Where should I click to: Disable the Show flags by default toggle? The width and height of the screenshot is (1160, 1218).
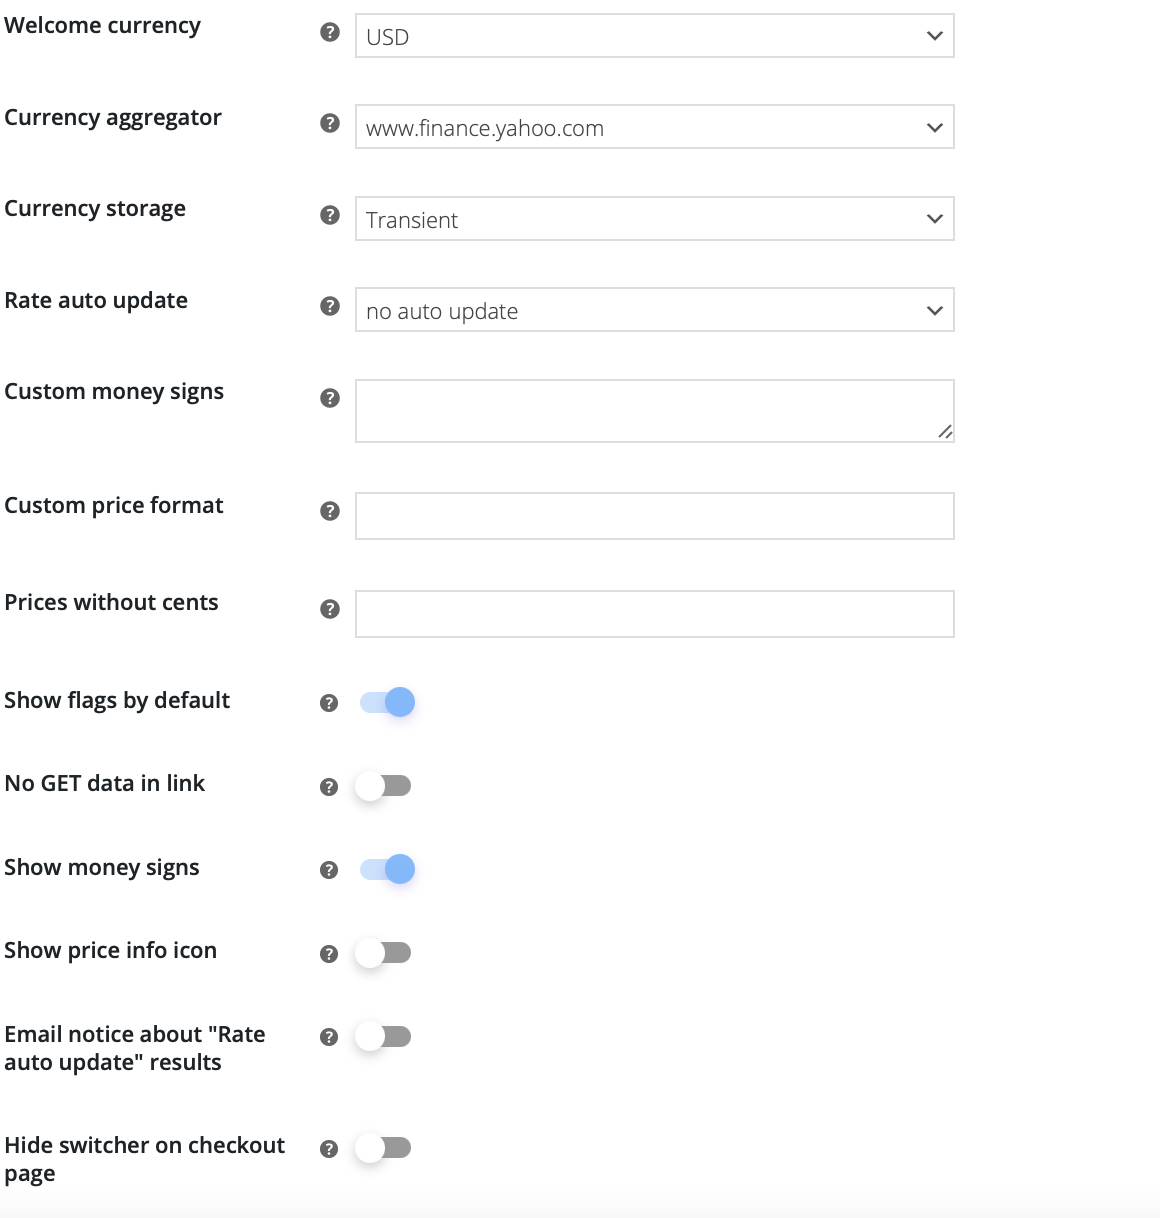click(387, 702)
